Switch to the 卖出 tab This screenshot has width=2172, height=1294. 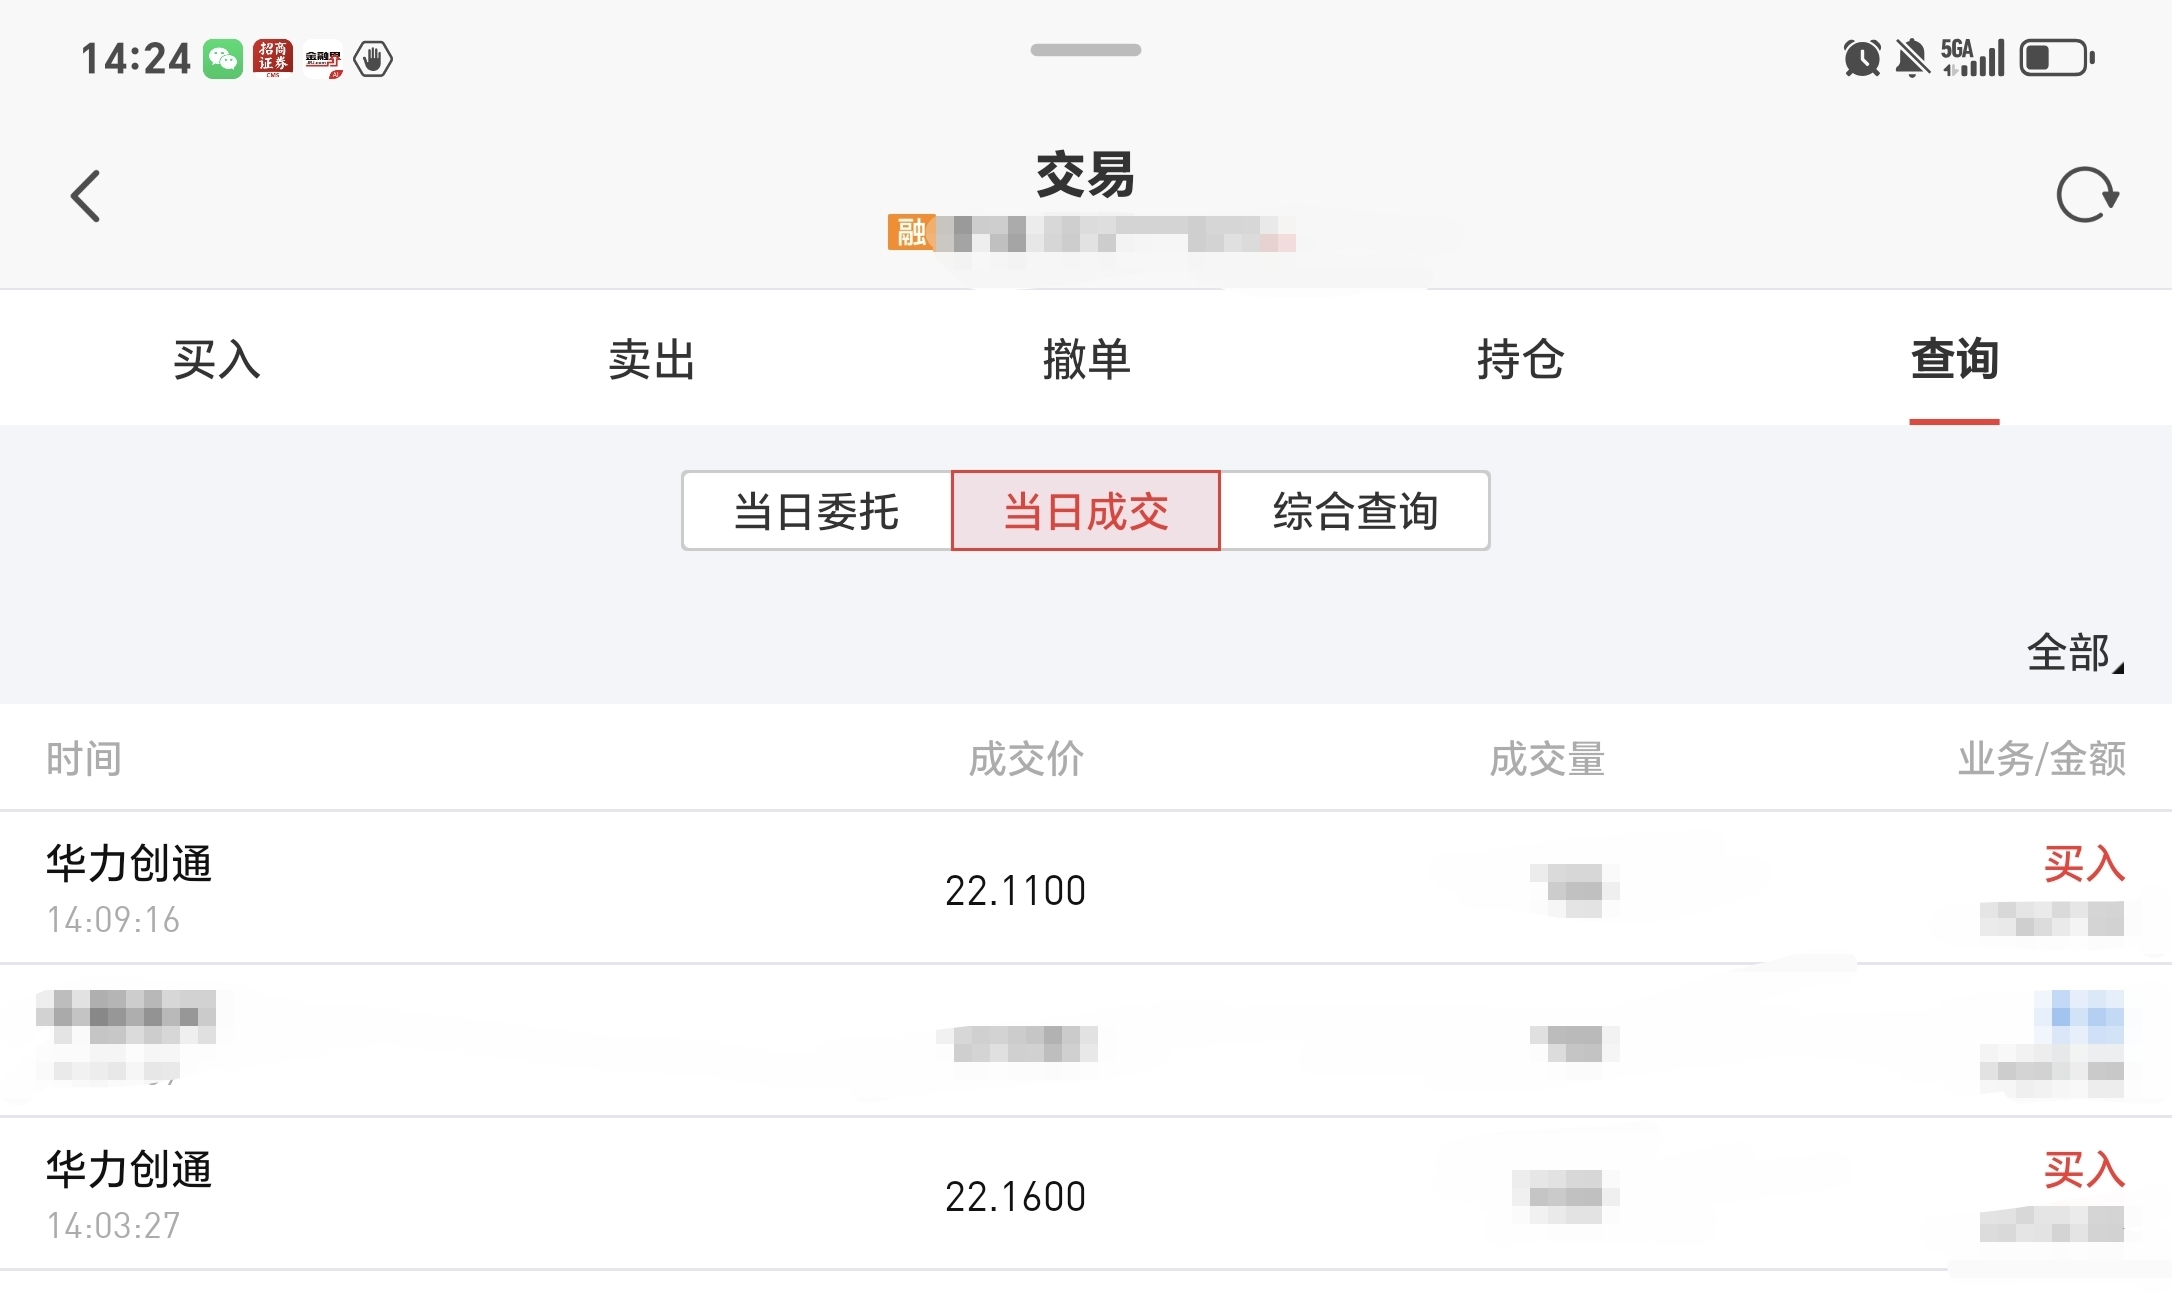(651, 359)
